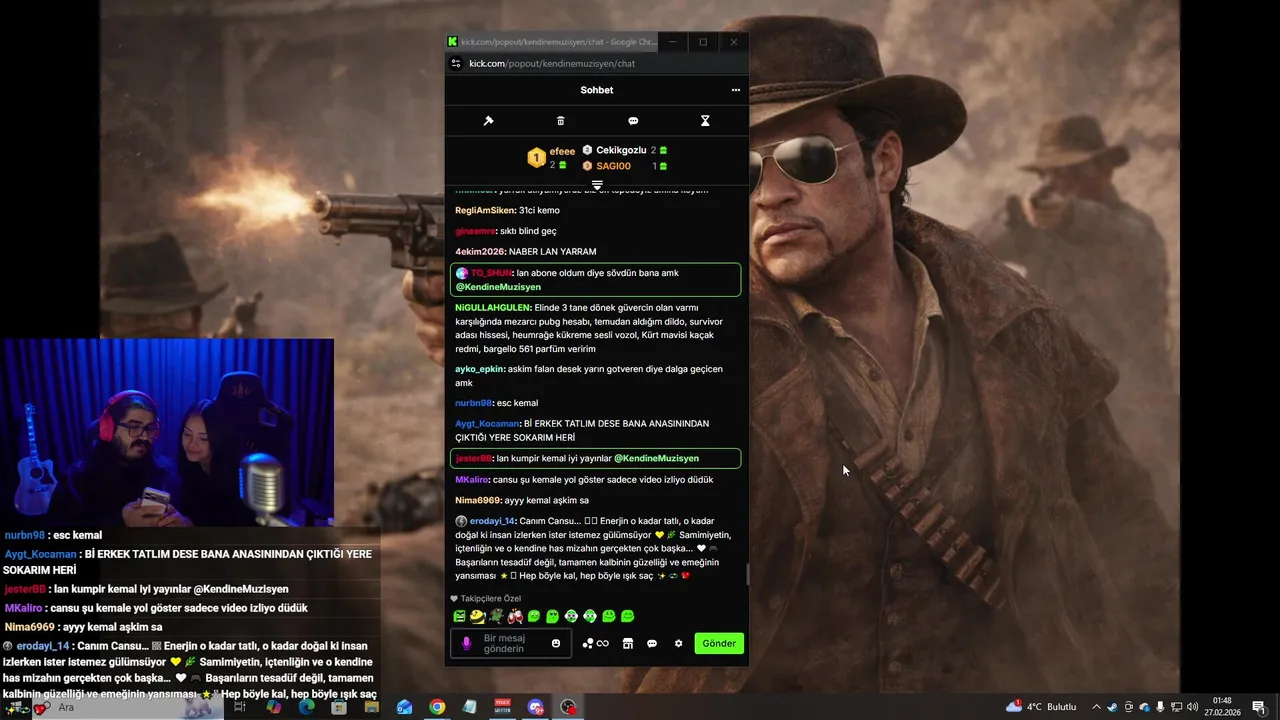Click the hourglass slow-mode icon
Image resolution: width=1280 pixels, height=720 pixels.
pos(705,121)
